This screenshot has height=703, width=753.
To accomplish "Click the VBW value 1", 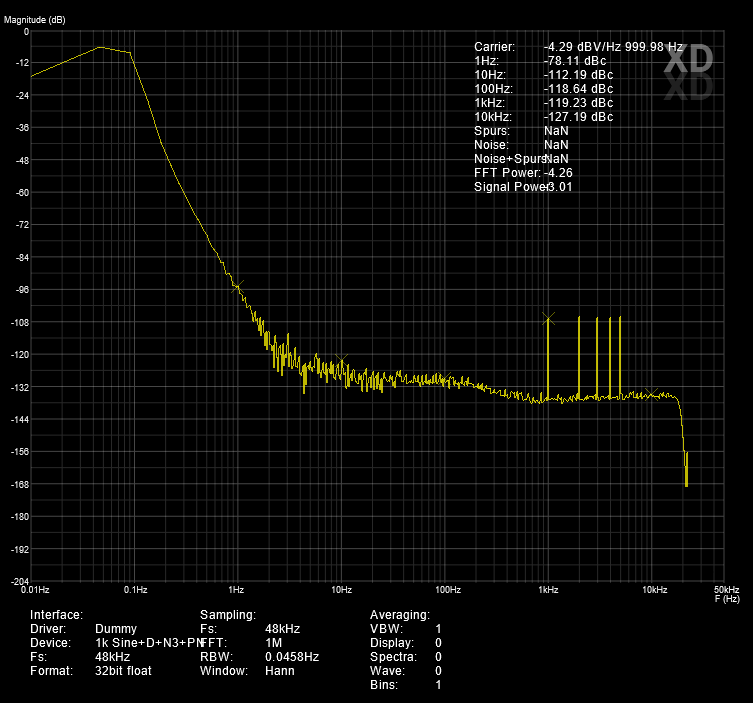I will 438,629.
